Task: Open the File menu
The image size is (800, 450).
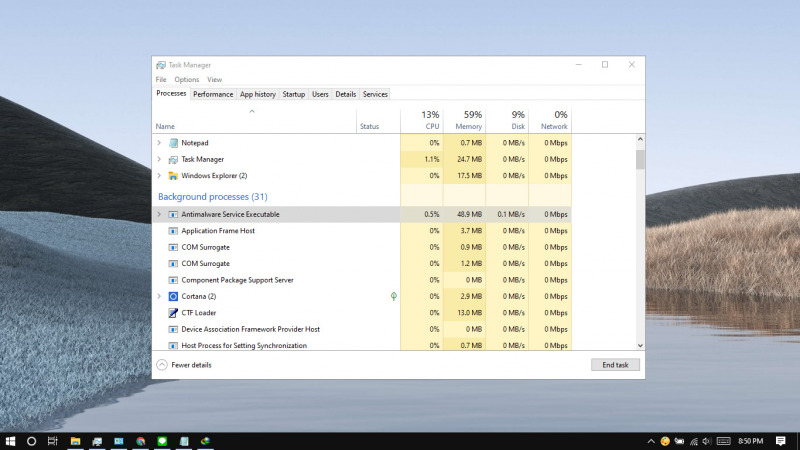Action: [x=161, y=80]
